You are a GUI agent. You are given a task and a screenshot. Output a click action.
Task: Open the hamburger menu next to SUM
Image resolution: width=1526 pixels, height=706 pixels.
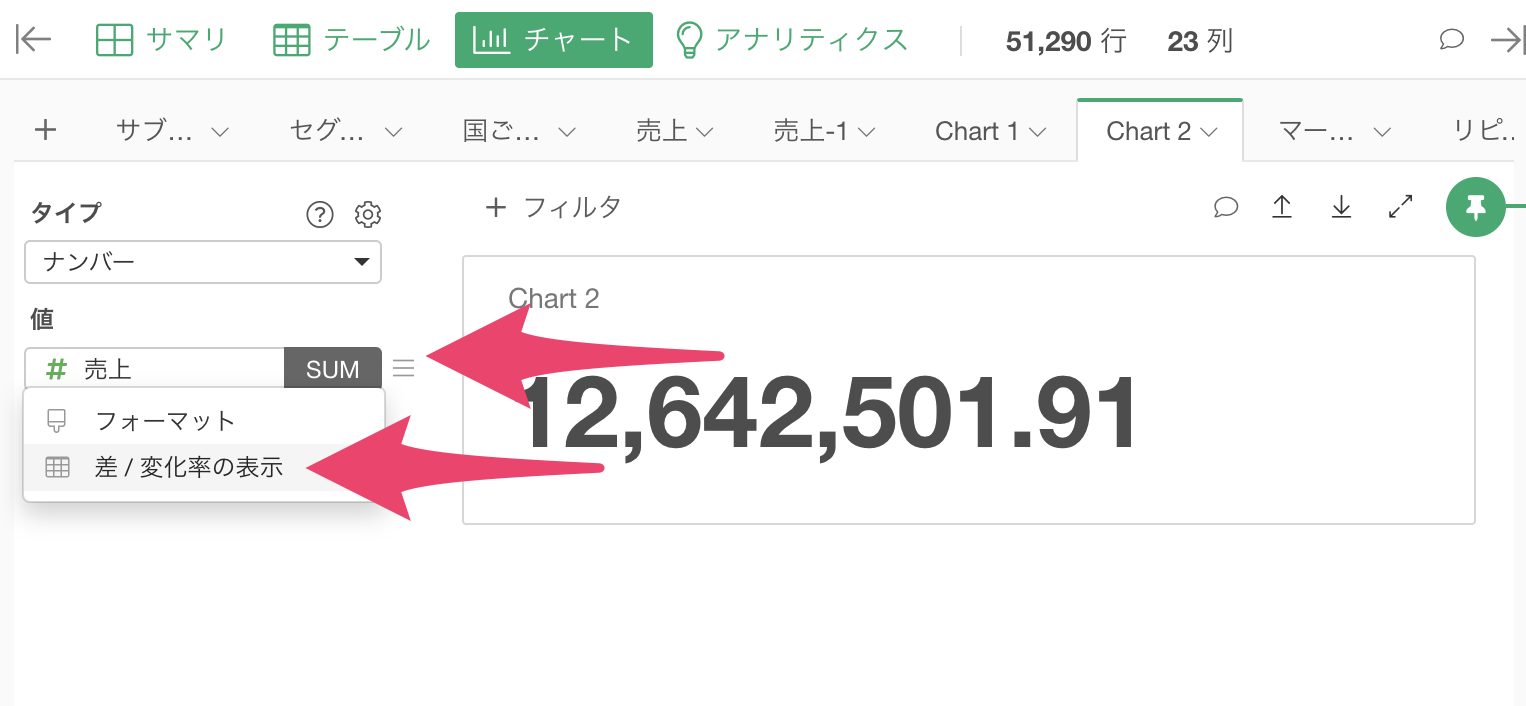[403, 368]
